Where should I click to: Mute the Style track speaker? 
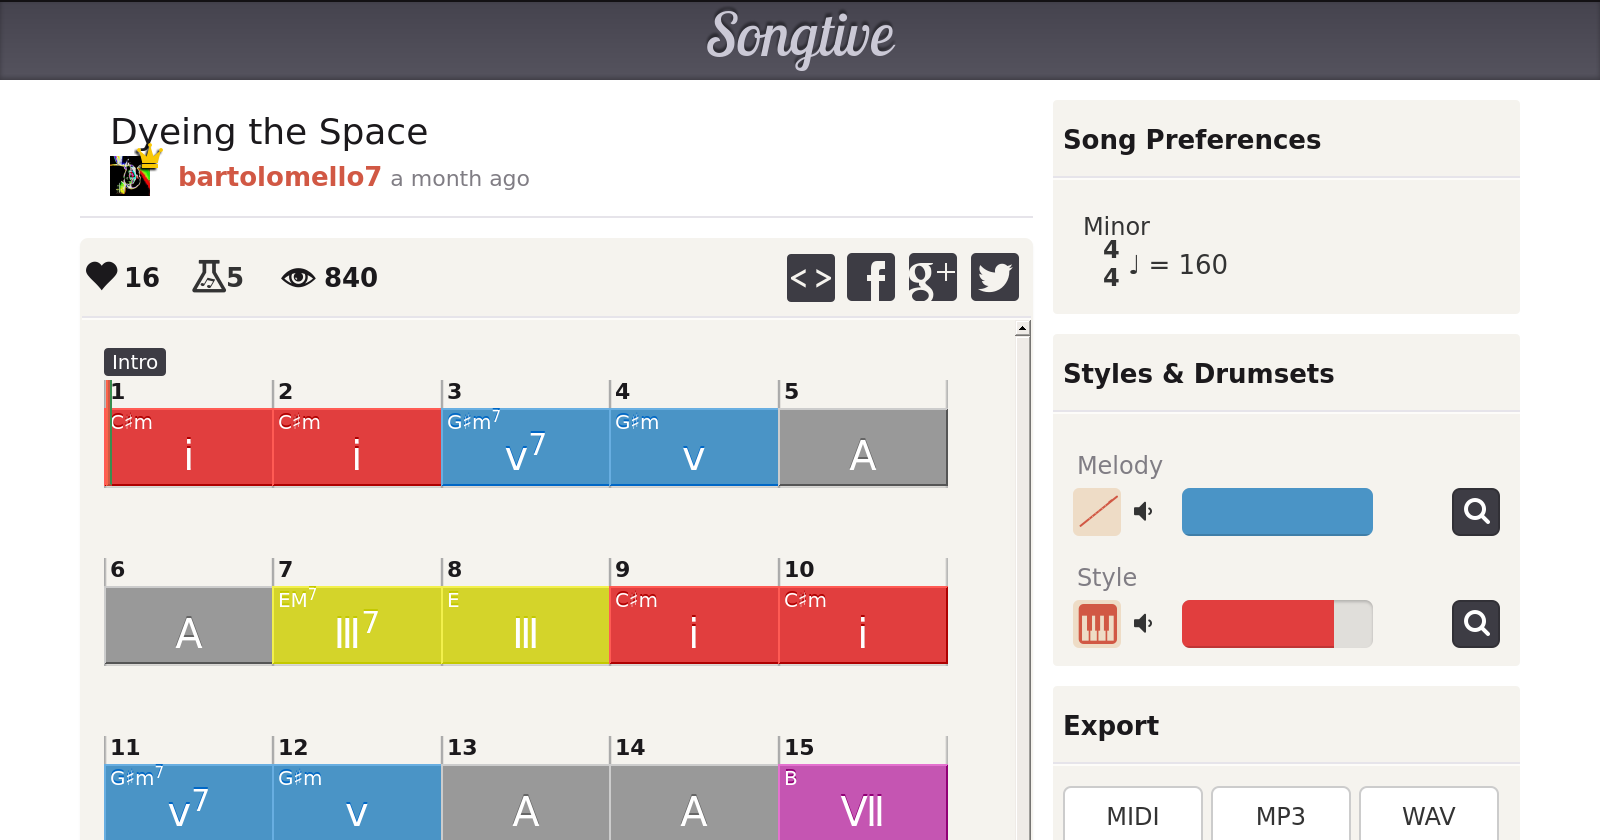(1143, 624)
